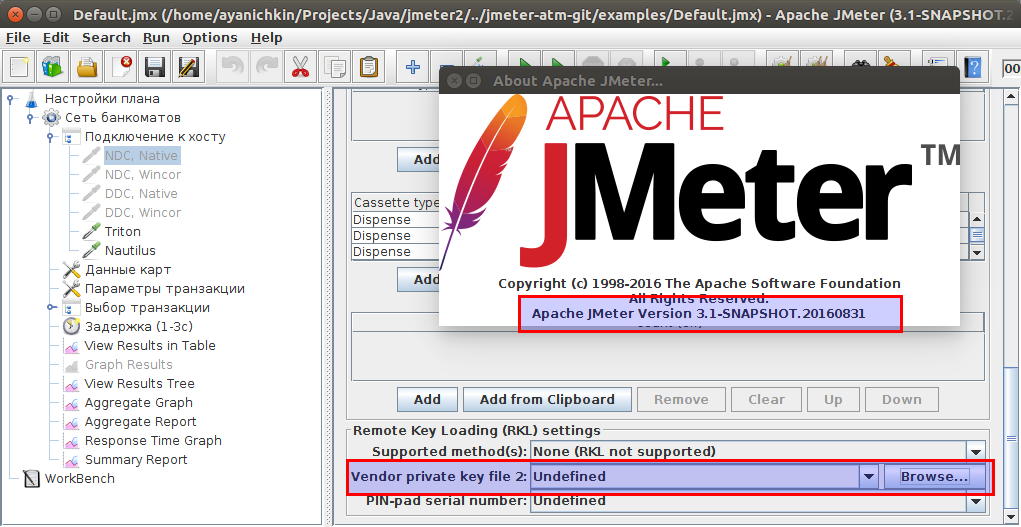Open the Edit menu
This screenshot has width=1021, height=527.
56,38
